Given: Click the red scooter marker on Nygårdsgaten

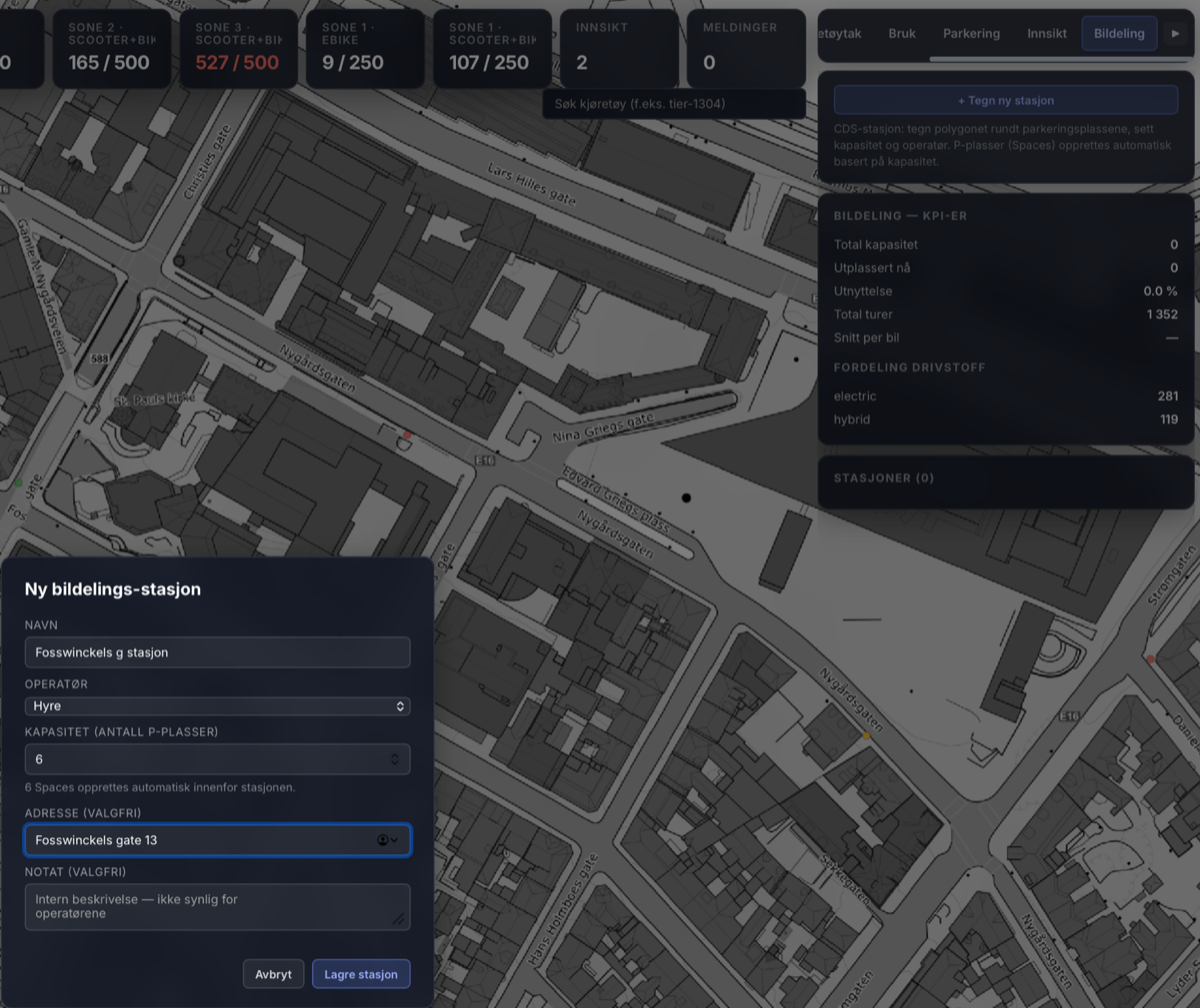Looking at the screenshot, I should [x=407, y=436].
